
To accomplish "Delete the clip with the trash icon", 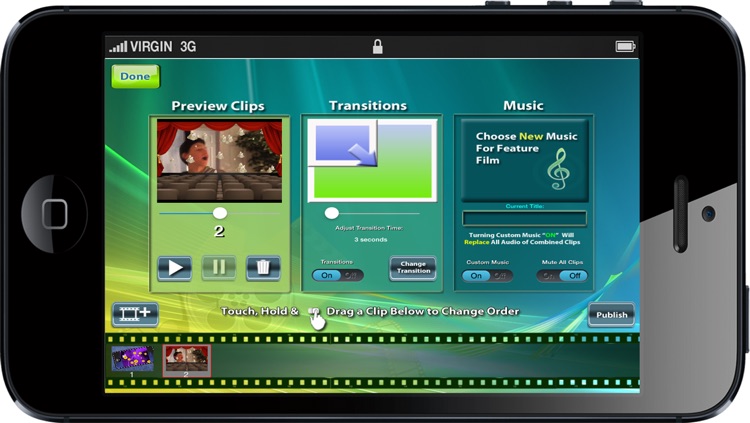I will (x=263, y=267).
